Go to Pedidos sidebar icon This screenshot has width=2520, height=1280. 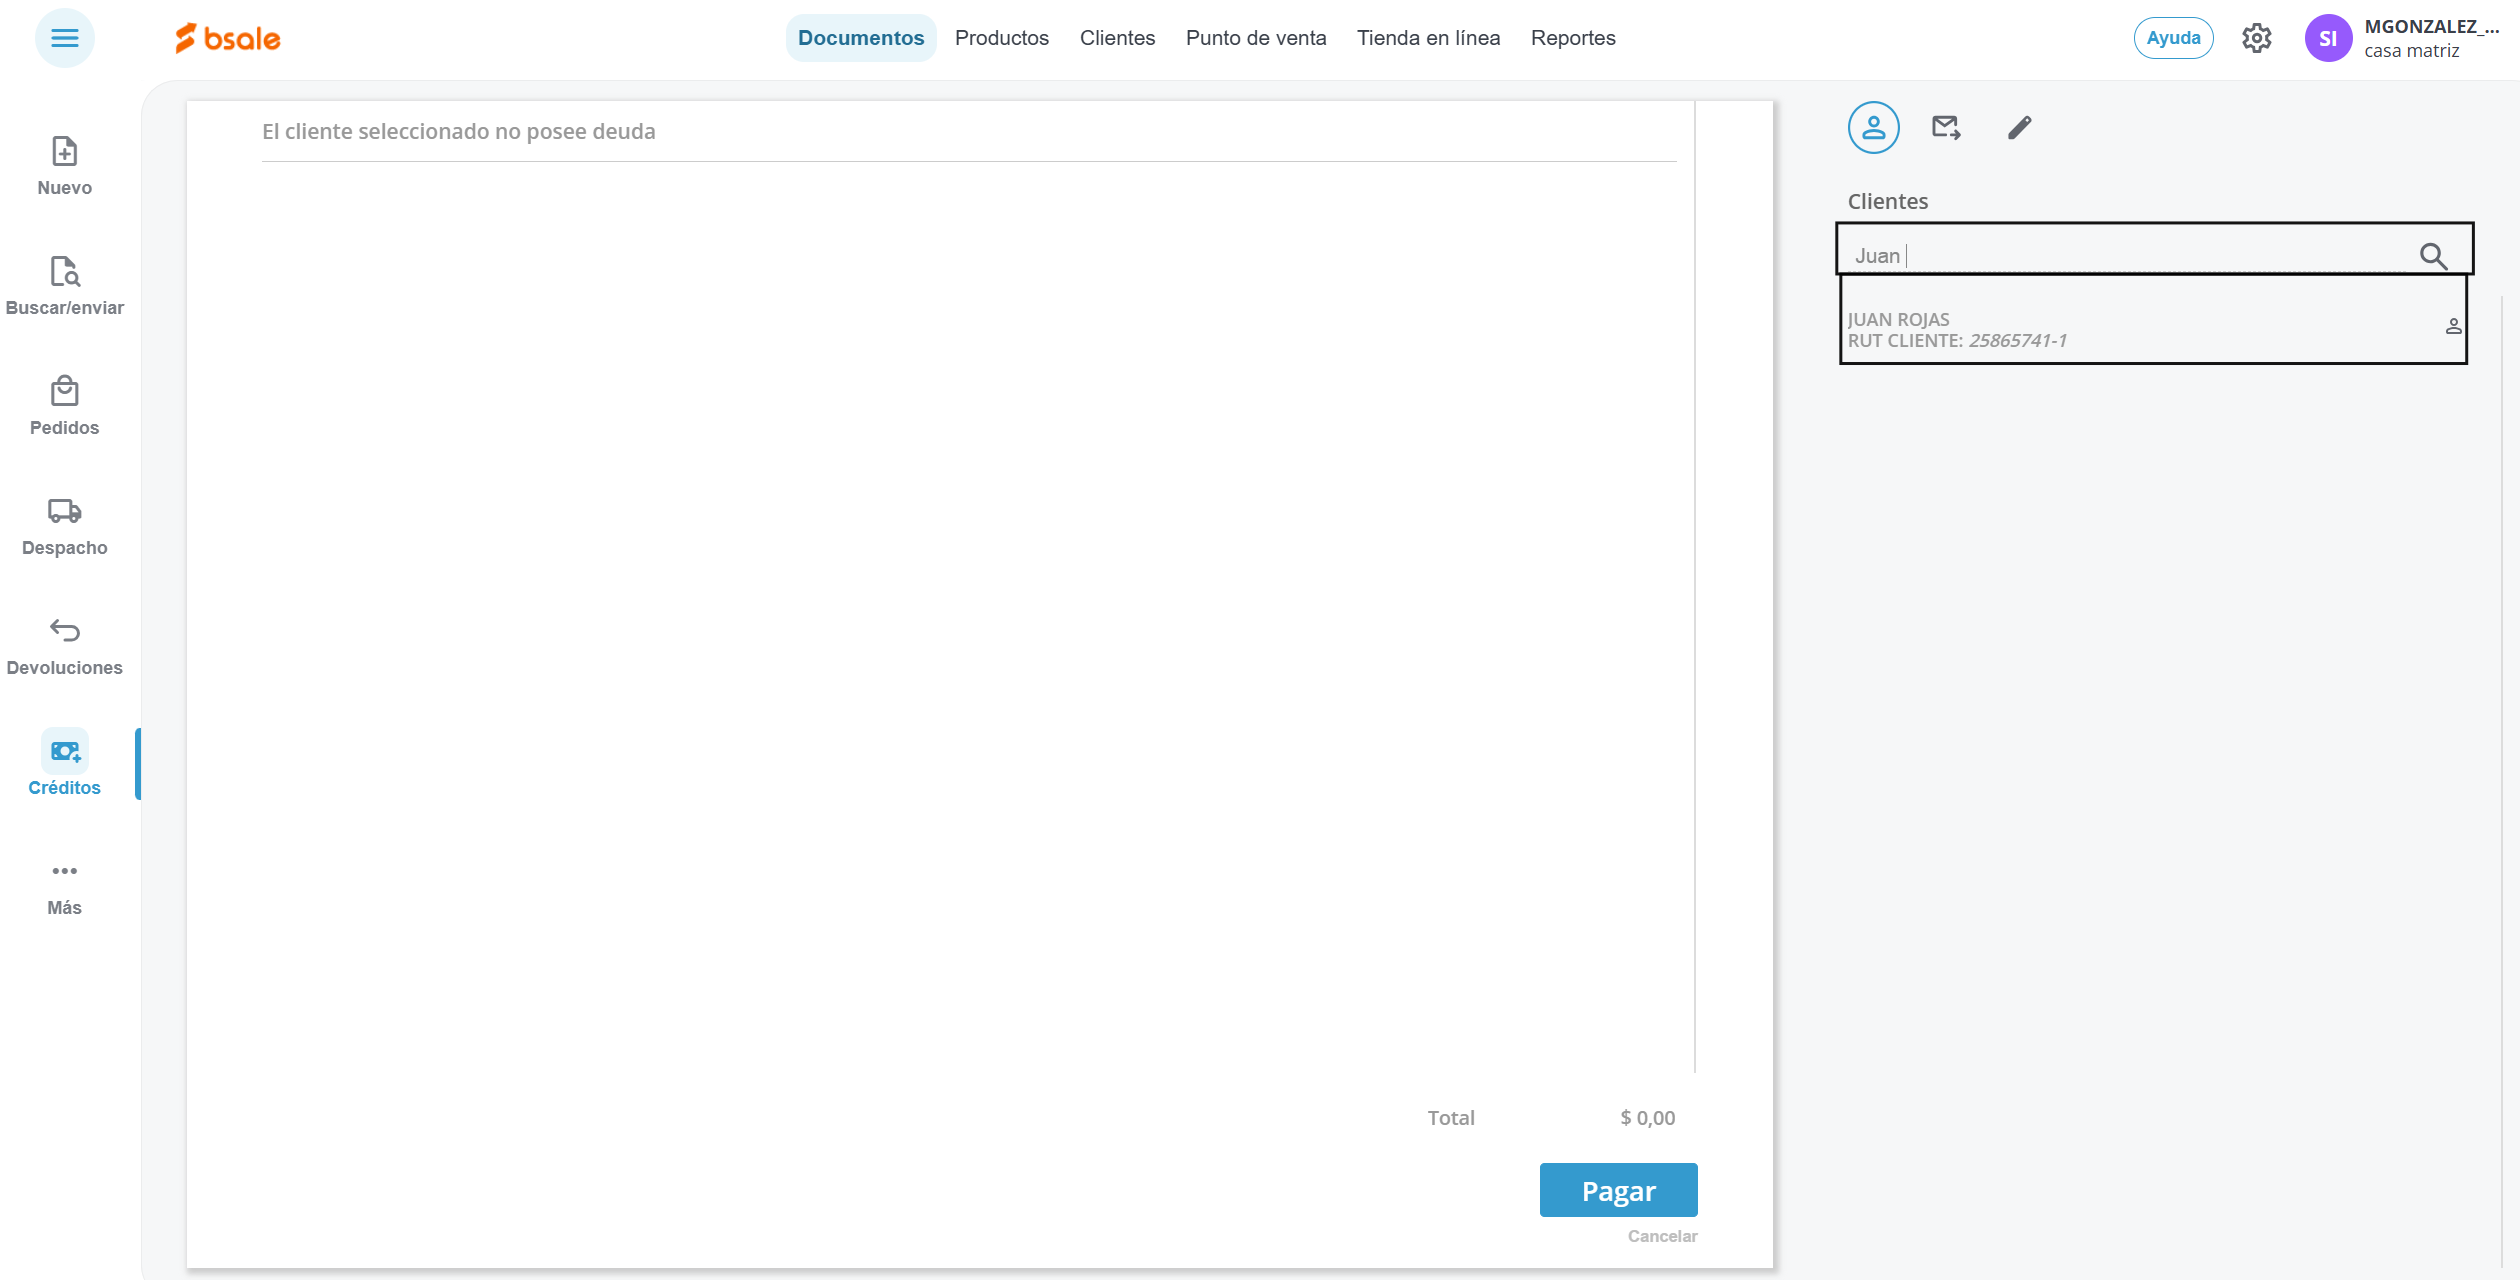(64, 392)
